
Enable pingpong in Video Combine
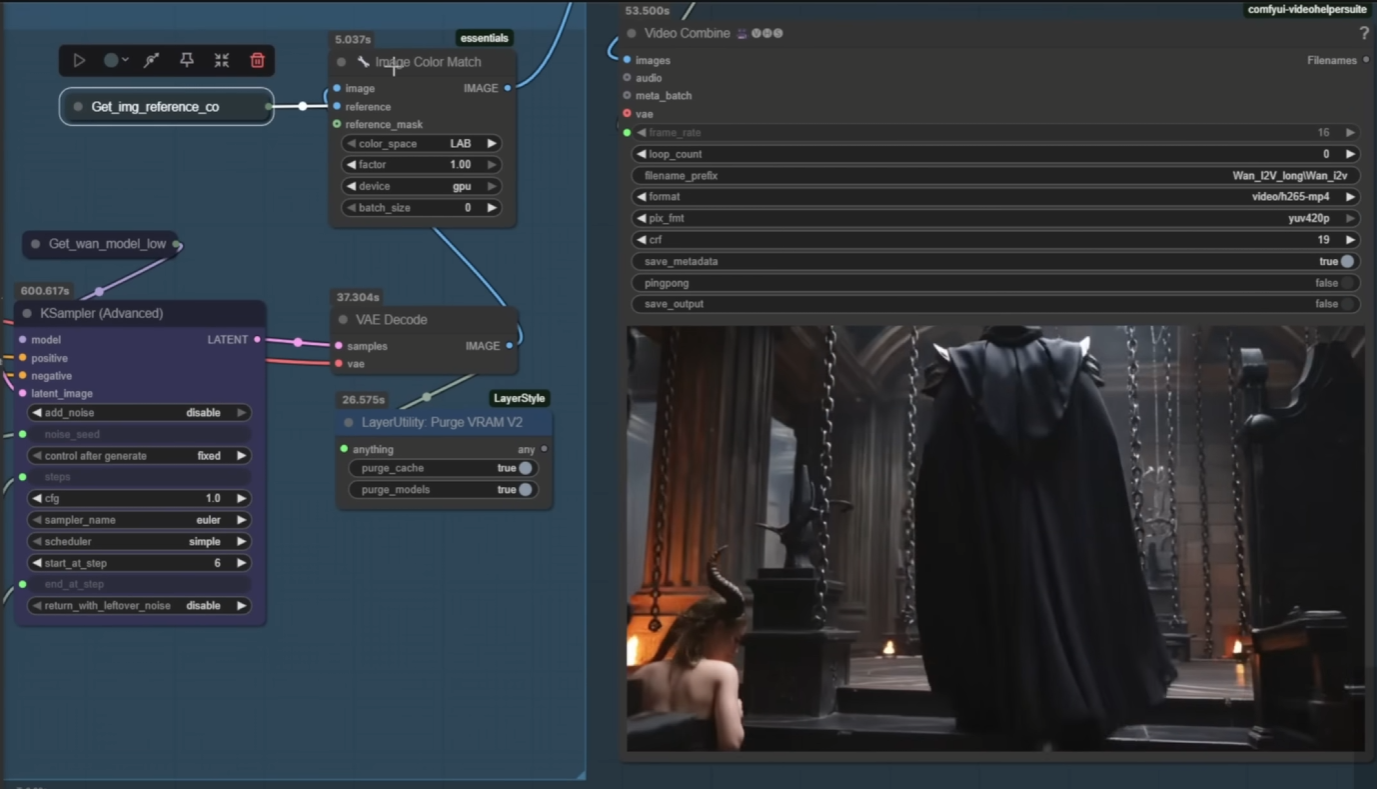[x=1348, y=283]
